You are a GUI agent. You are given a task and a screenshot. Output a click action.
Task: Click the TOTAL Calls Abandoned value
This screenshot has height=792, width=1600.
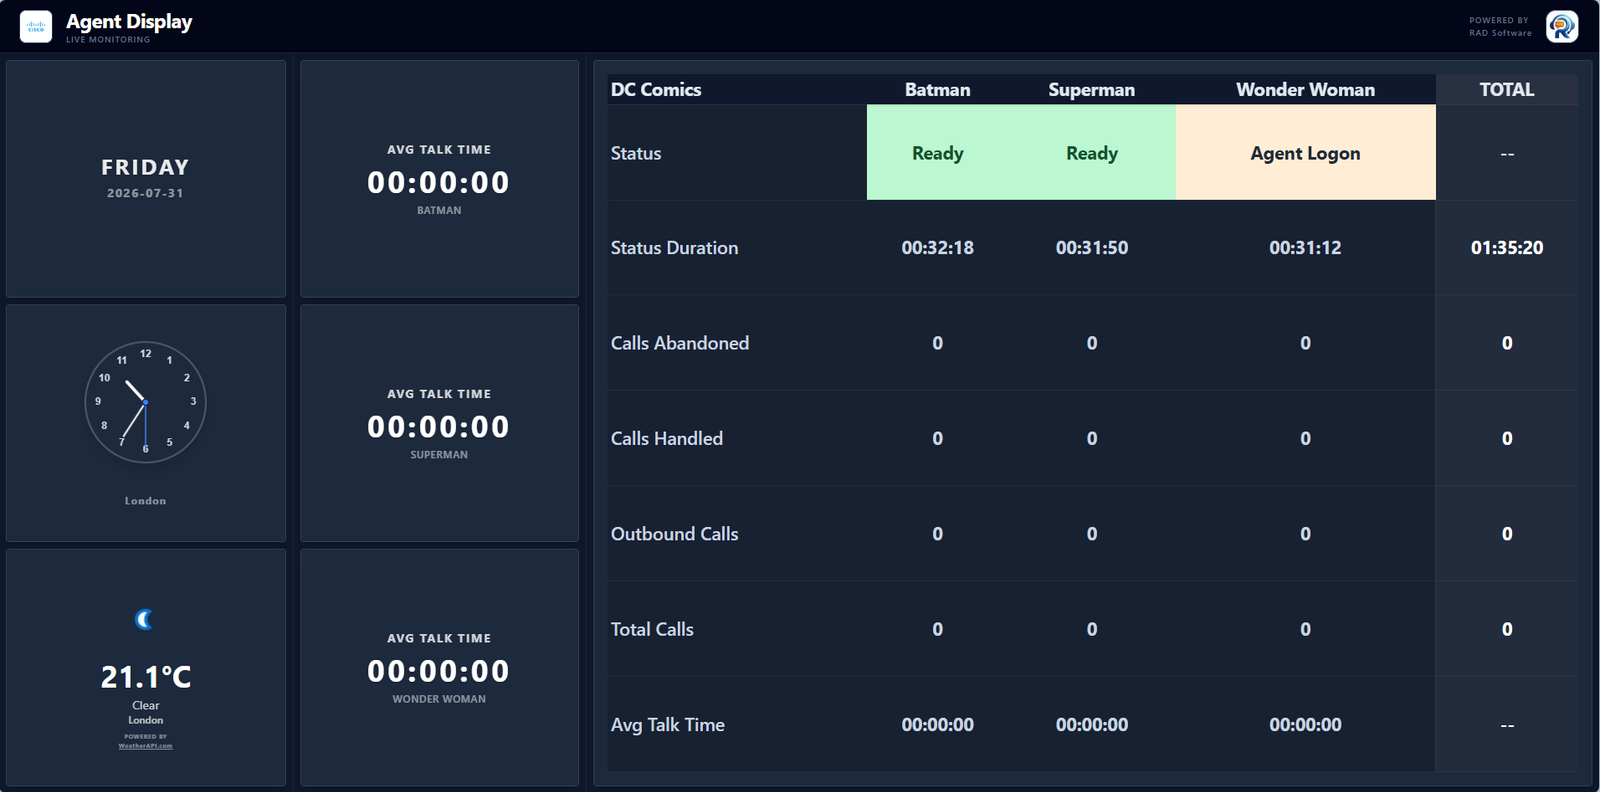pyautogui.click(x=1507, y=343)
